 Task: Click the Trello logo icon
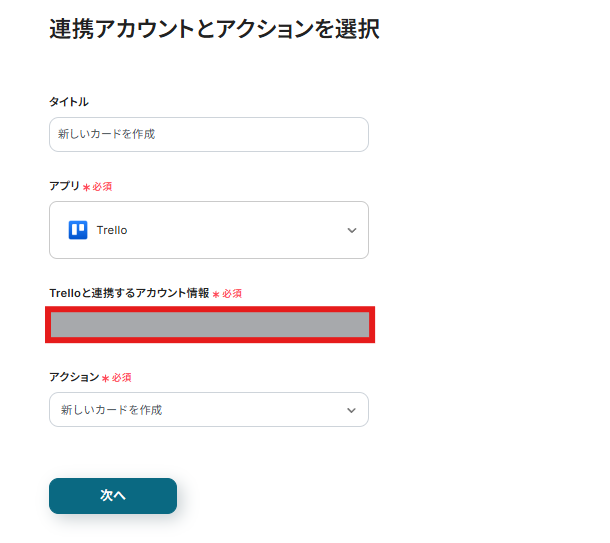coord(78,230)
